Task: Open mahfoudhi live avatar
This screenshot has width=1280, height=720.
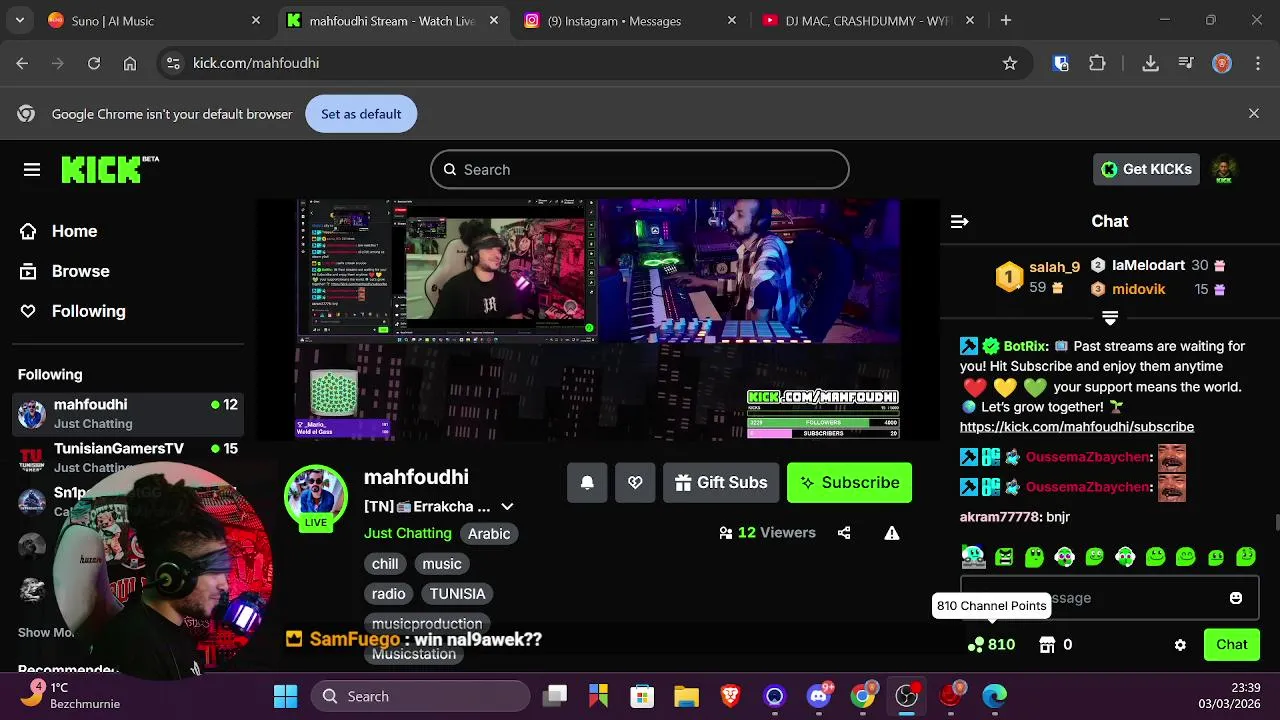Action: point(316,496)
